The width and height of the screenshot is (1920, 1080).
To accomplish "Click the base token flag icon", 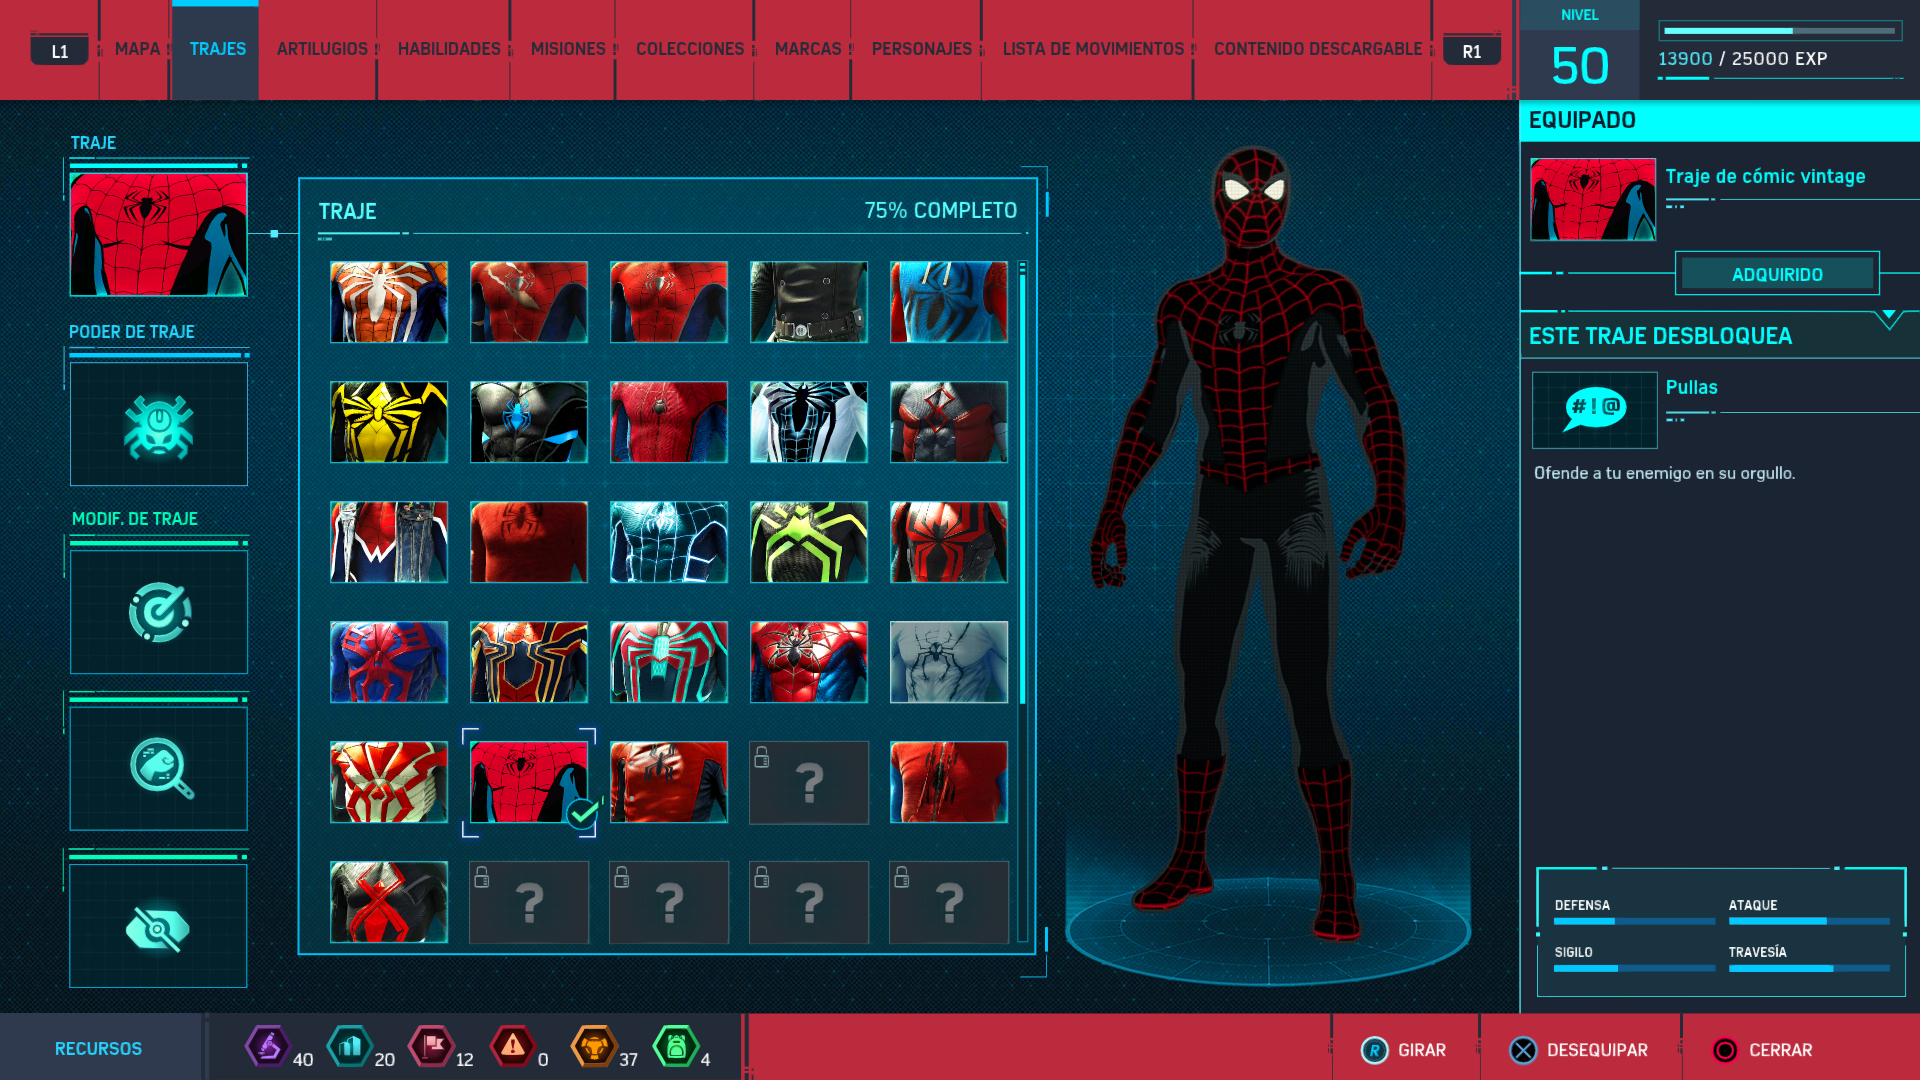I will 431,1047.
